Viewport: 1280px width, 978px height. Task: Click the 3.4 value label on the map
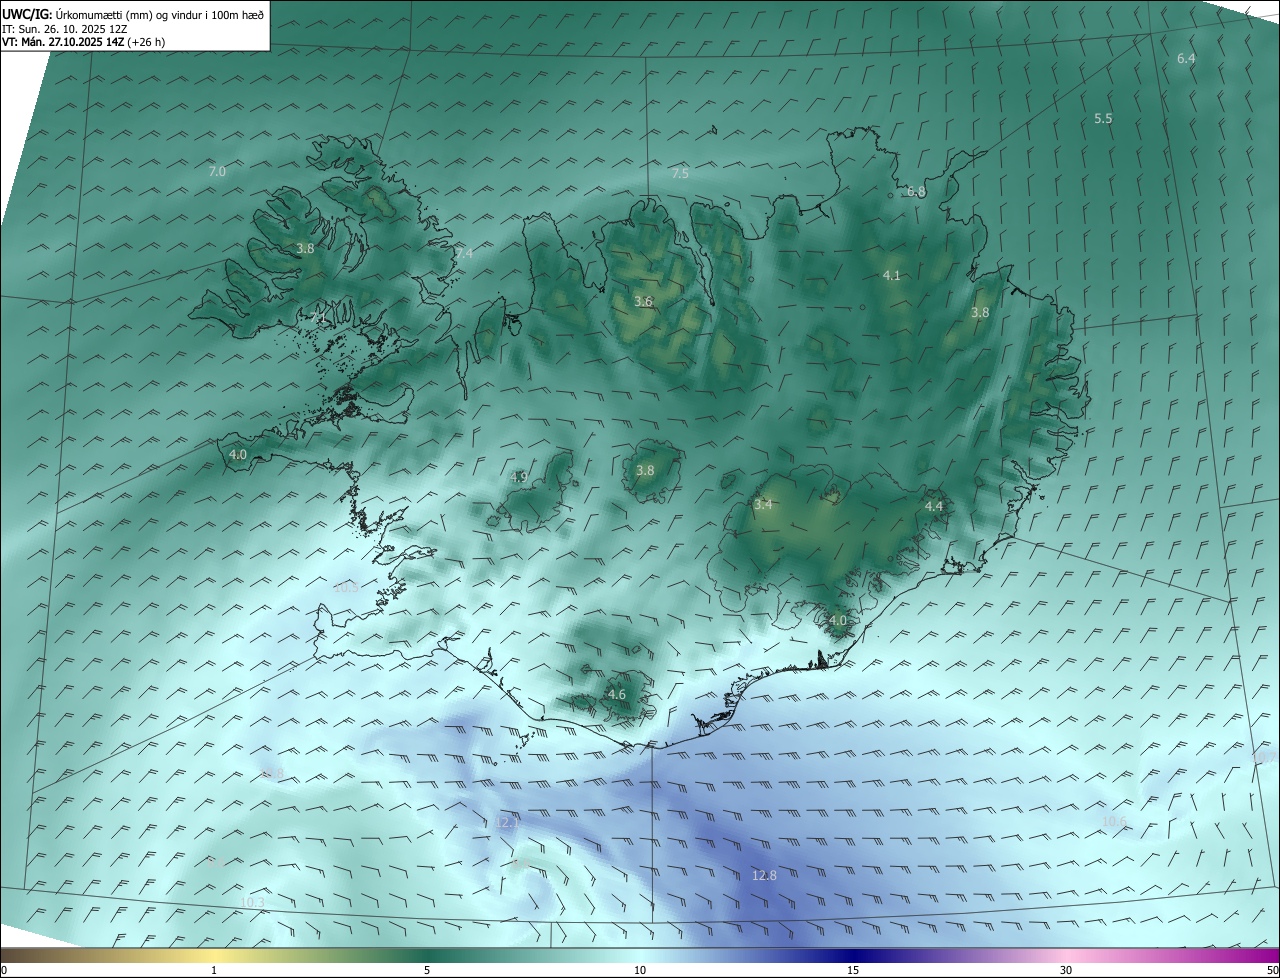click(763, 505)
